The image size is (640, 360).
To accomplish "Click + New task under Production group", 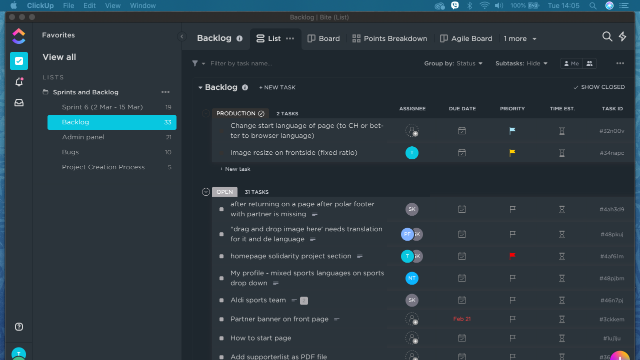I will [x=235, y=169].
